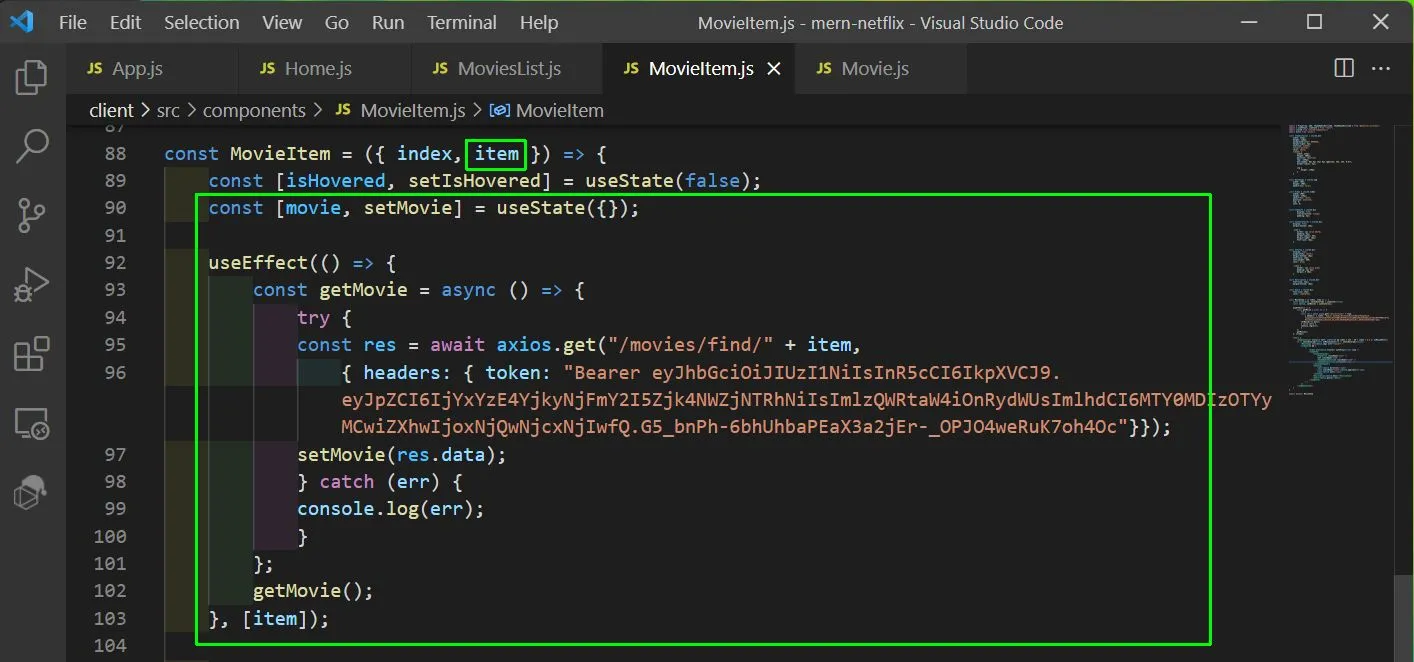Open the Extensions view
The image size is (1414, 662).
pyautogui.click(x=32, y=354)
